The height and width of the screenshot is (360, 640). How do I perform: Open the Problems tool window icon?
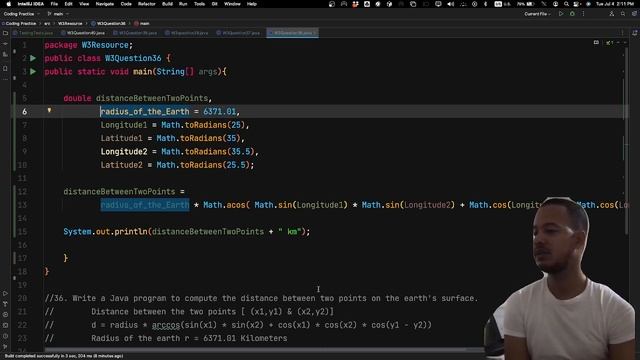pyautogui.click(x=5, y=336)
